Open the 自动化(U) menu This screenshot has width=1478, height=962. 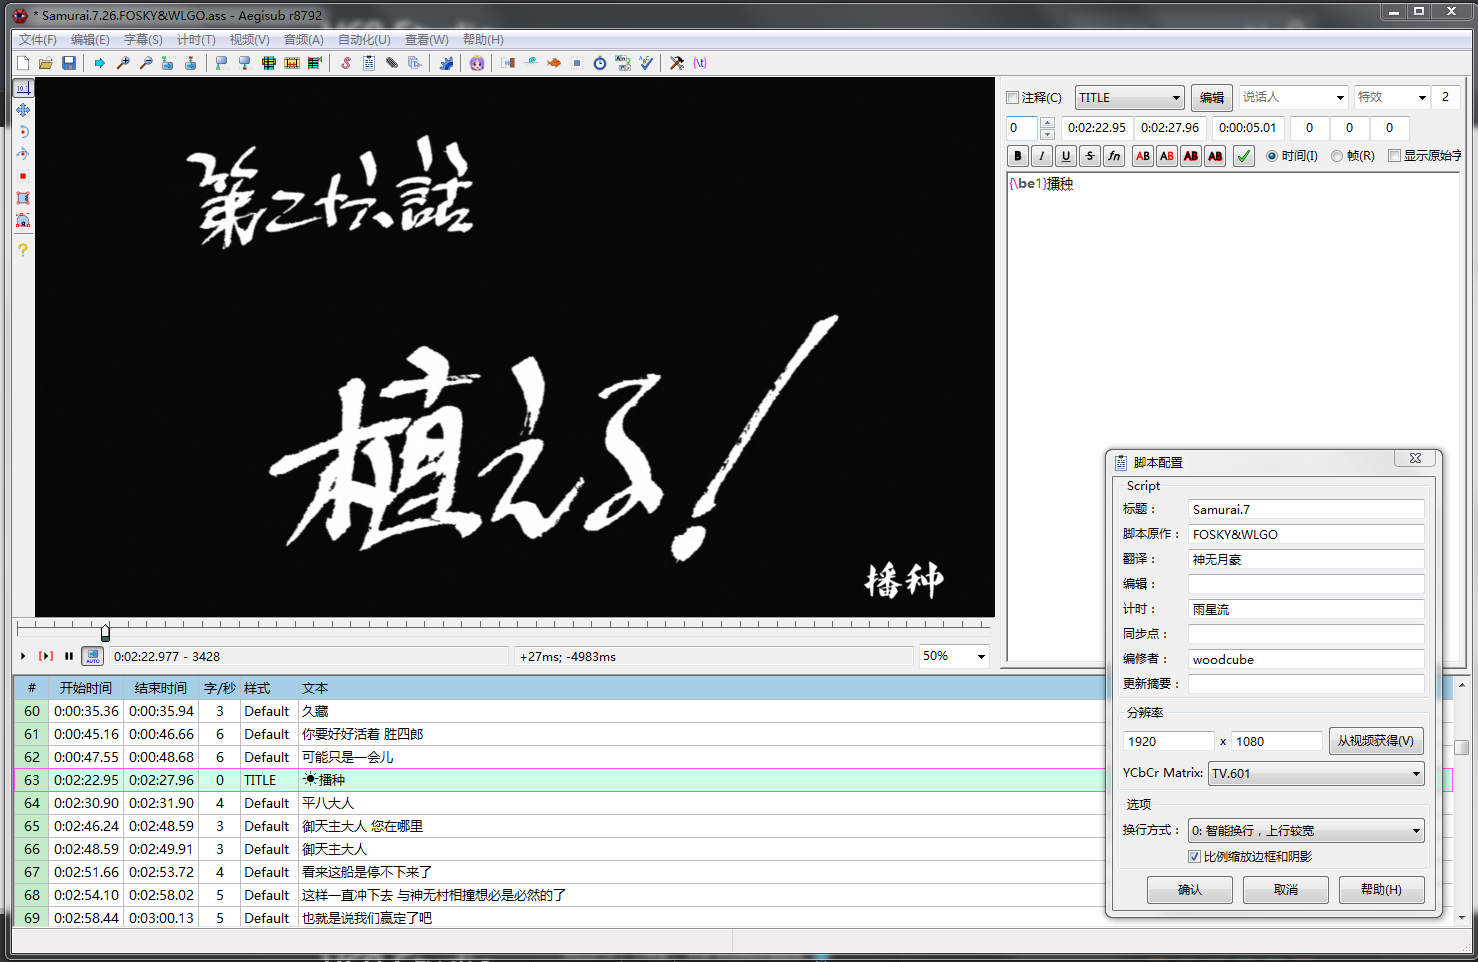click(364, 40)
